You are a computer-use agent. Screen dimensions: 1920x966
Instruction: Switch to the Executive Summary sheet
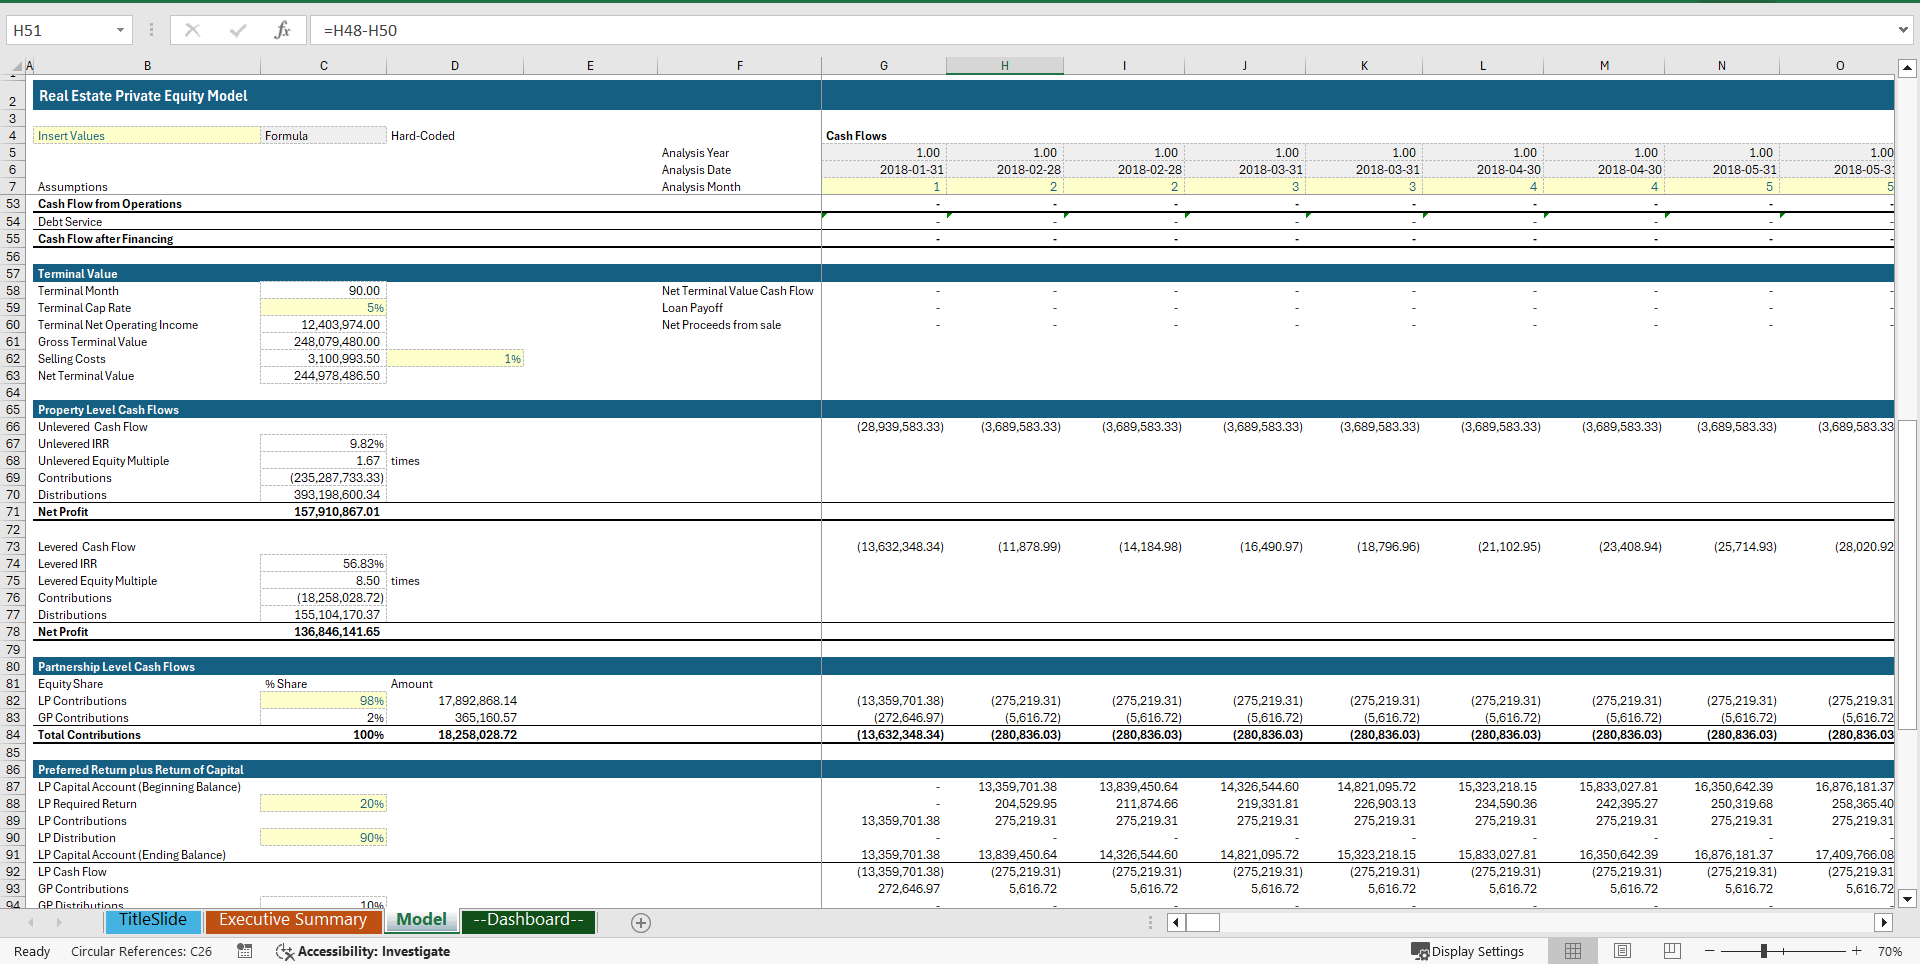click(293, 920)
